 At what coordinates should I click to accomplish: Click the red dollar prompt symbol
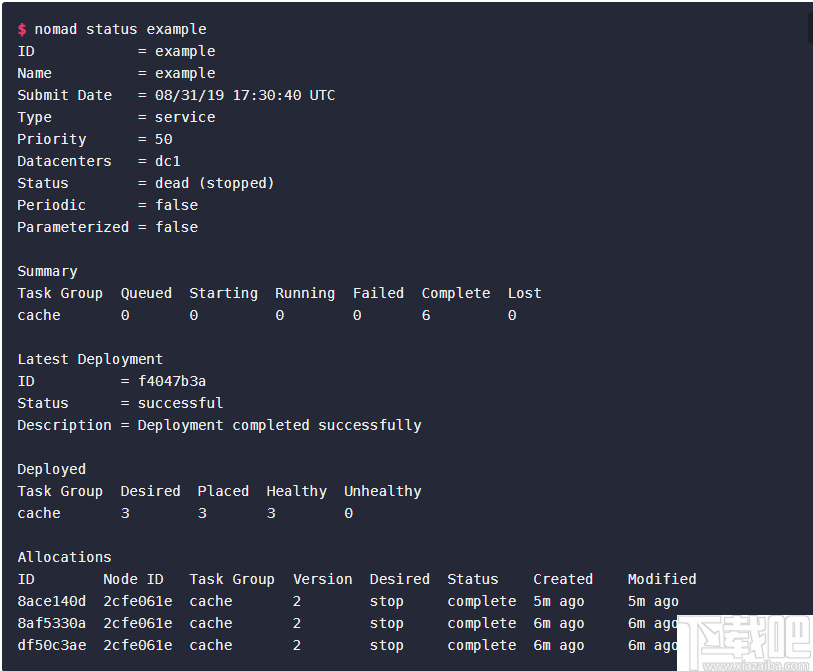[22, 30]
